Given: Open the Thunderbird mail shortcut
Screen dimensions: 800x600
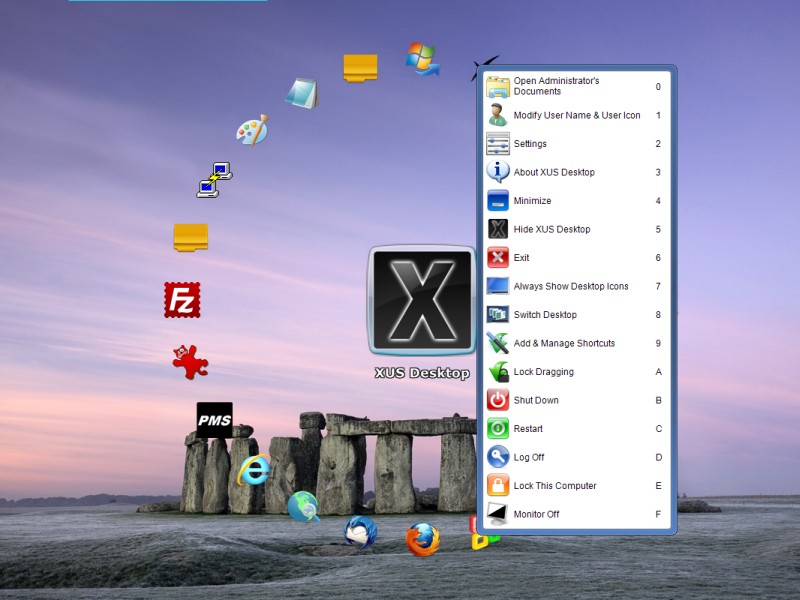Looking at the screenshot, I should click(360, 532).
